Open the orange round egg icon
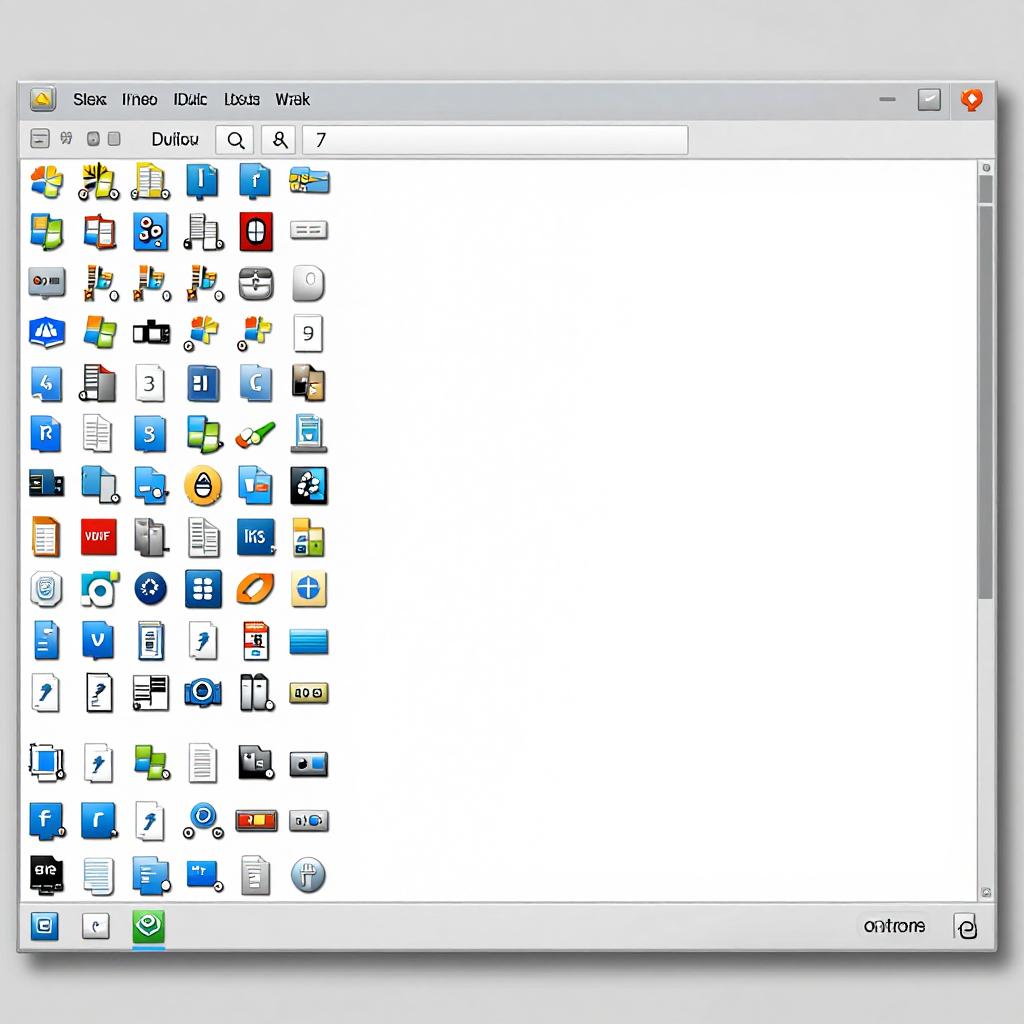The height and width of the screenshot is (1024, 1024). pos(203,486)
